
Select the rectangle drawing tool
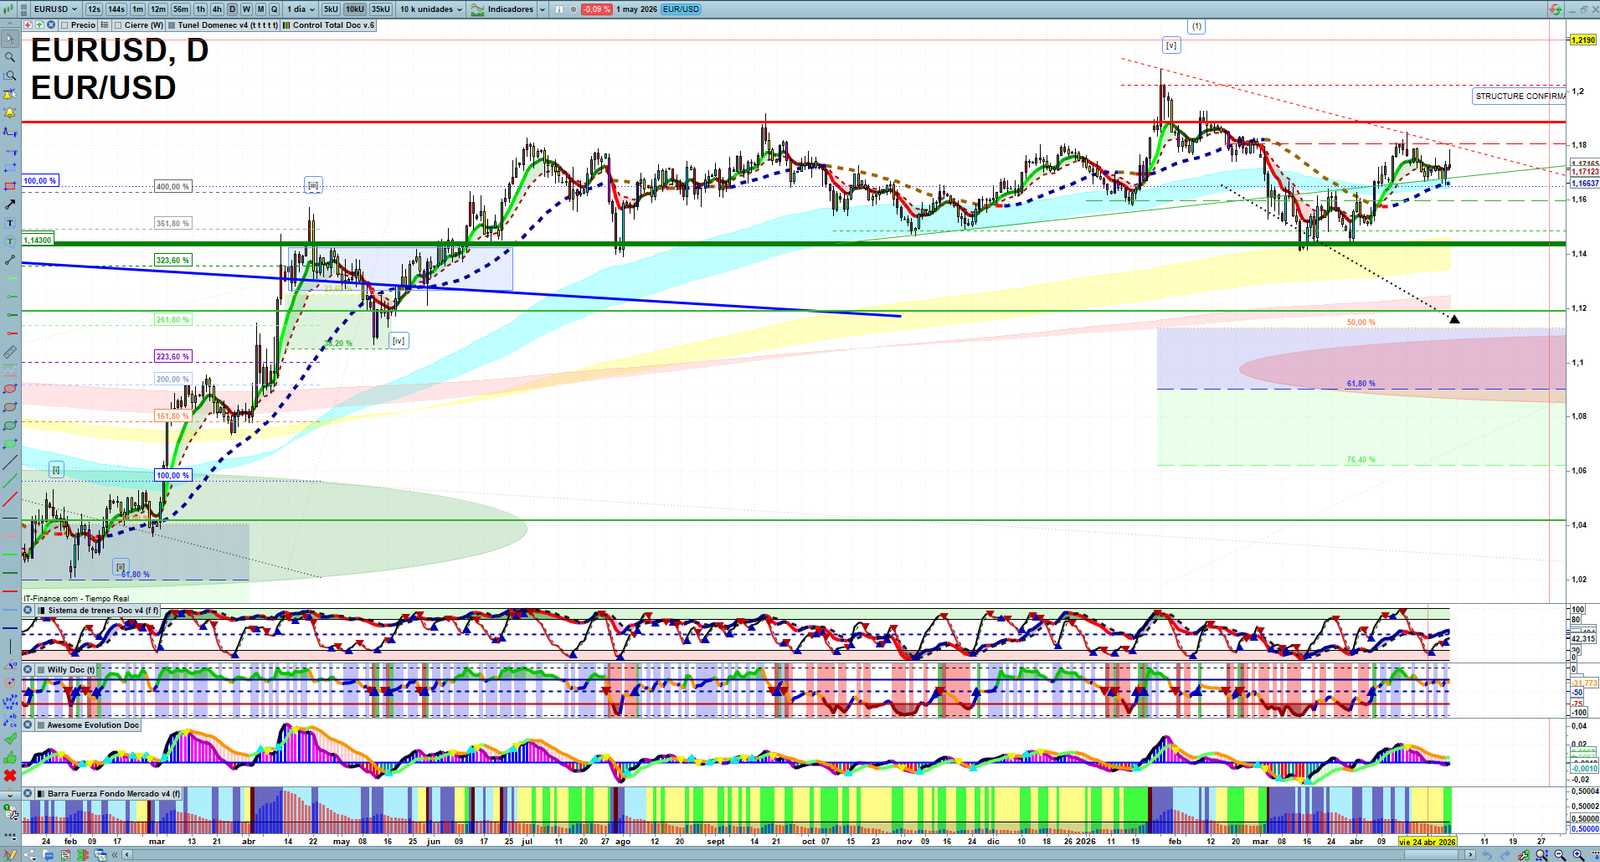point(10,186)
